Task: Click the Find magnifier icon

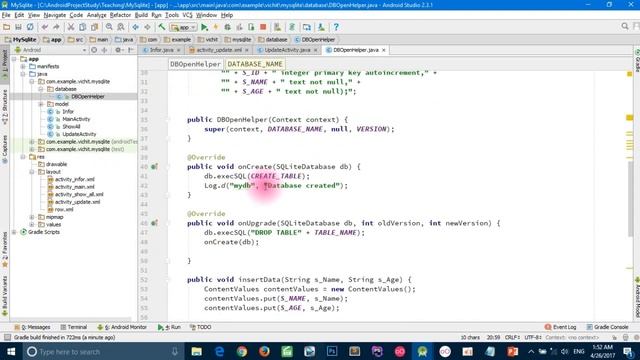Action: [109, 27]
